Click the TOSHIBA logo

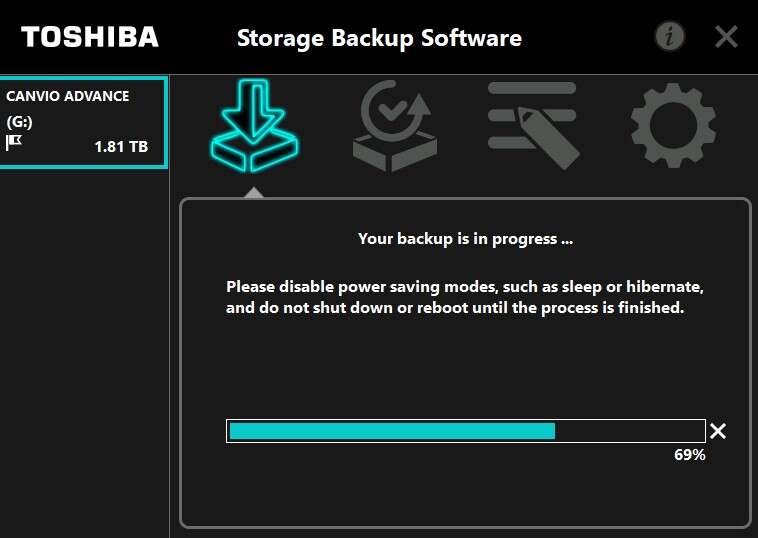click(90, 37)
